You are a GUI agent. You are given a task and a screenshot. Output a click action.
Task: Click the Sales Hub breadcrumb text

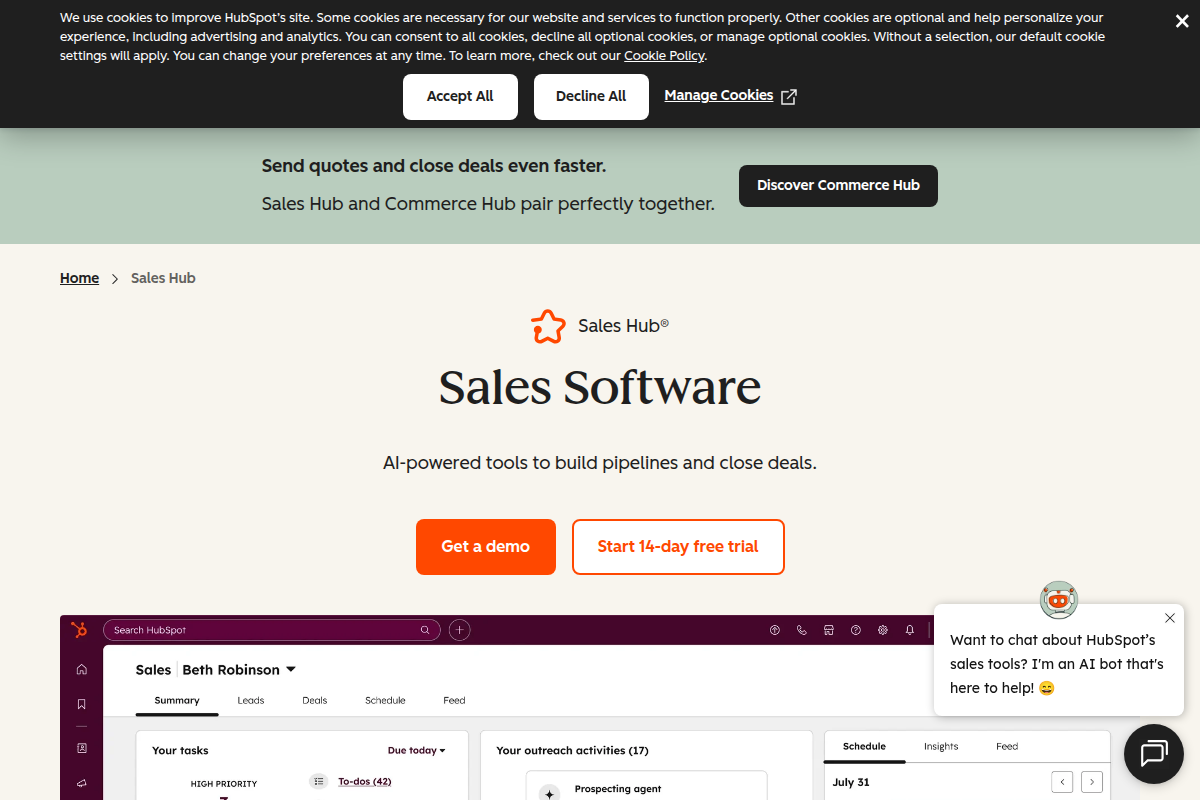(163, 279)
